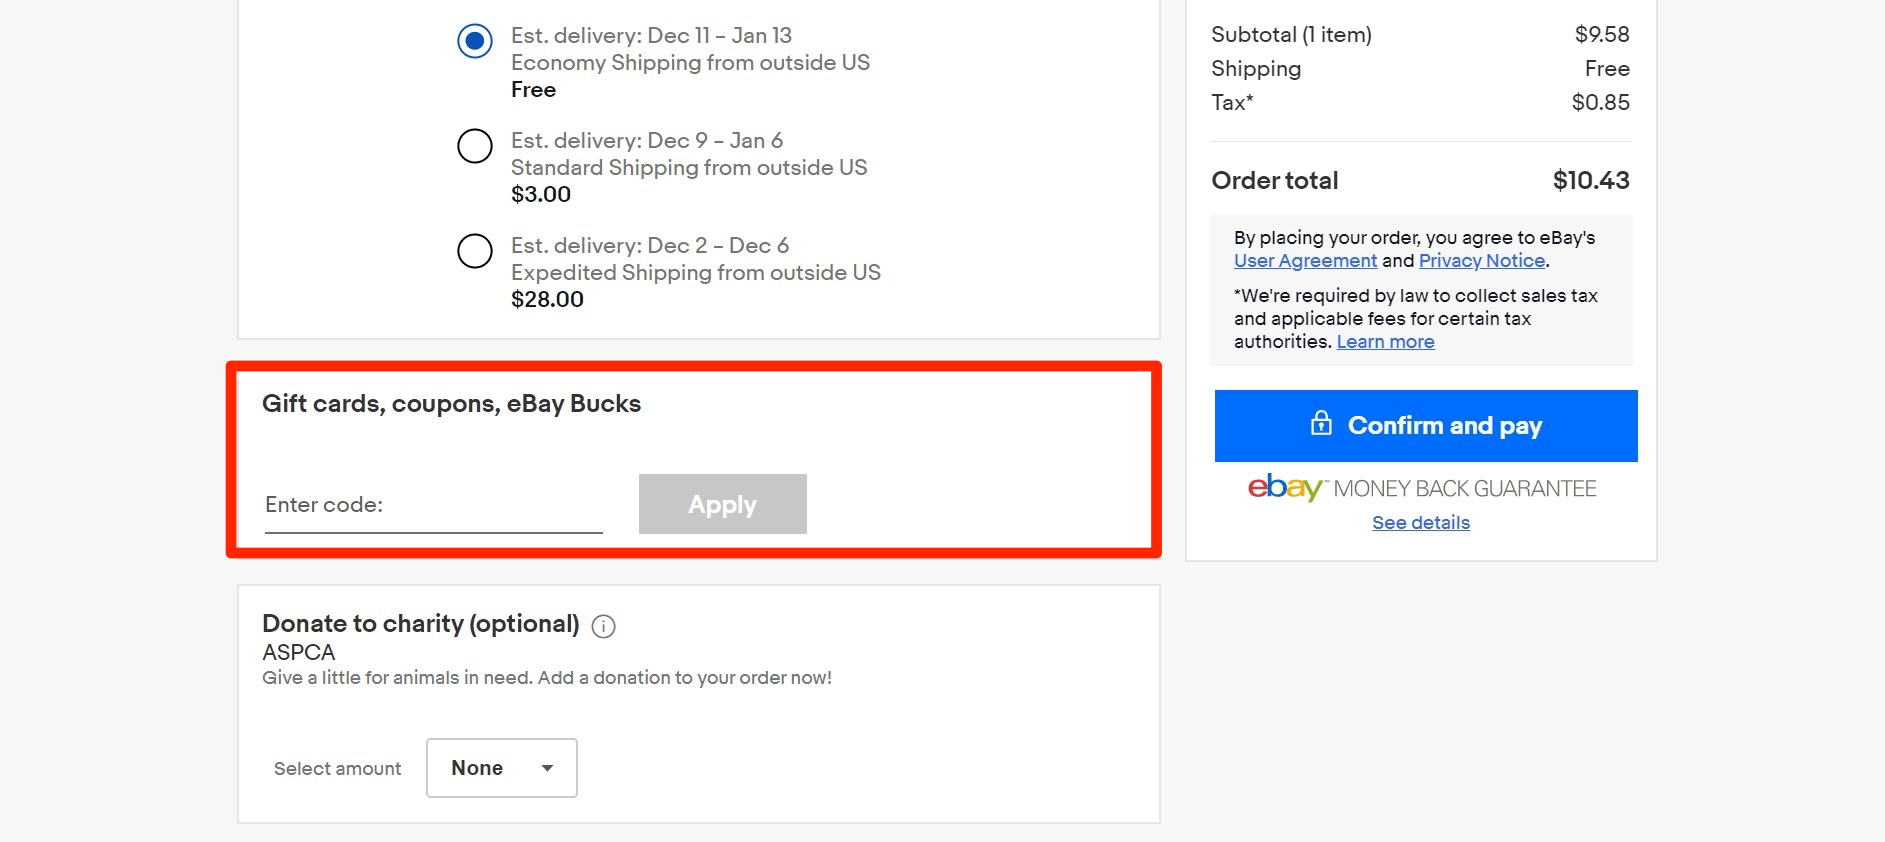Viewport: 1885px width, 842px height.
Task: Click the Select amount label
Action: (337, 769)
